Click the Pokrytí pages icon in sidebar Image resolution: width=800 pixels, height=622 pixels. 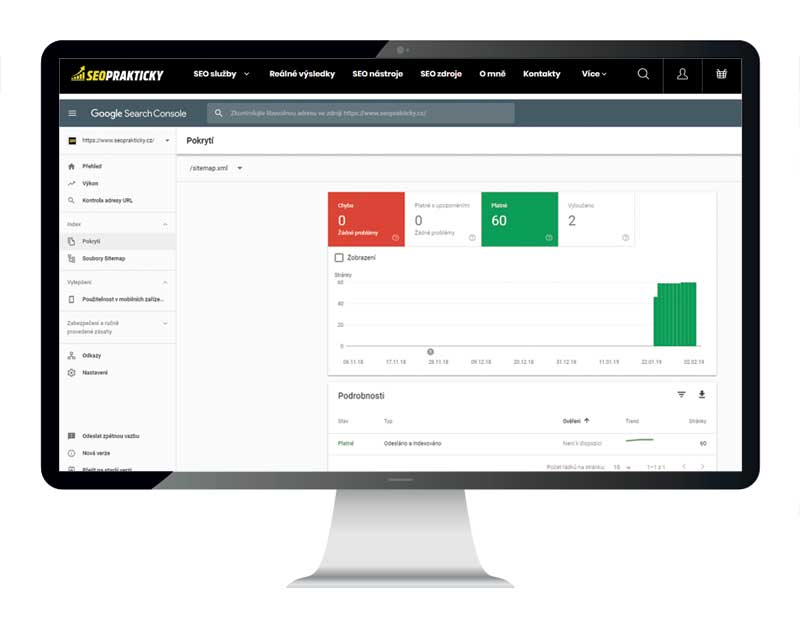71,241
